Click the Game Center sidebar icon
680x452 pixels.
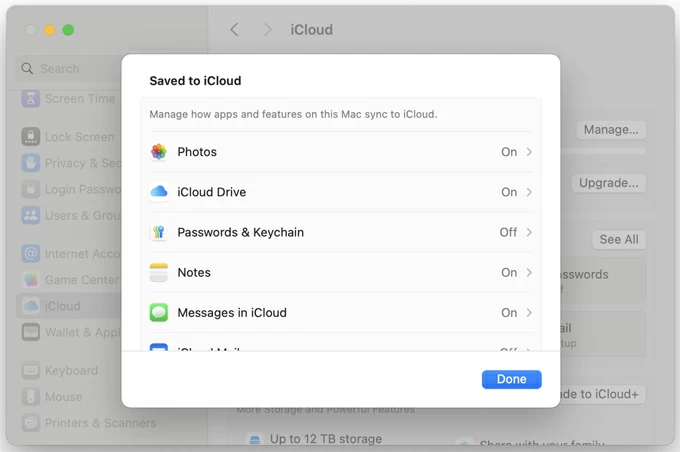click(31, 280)
